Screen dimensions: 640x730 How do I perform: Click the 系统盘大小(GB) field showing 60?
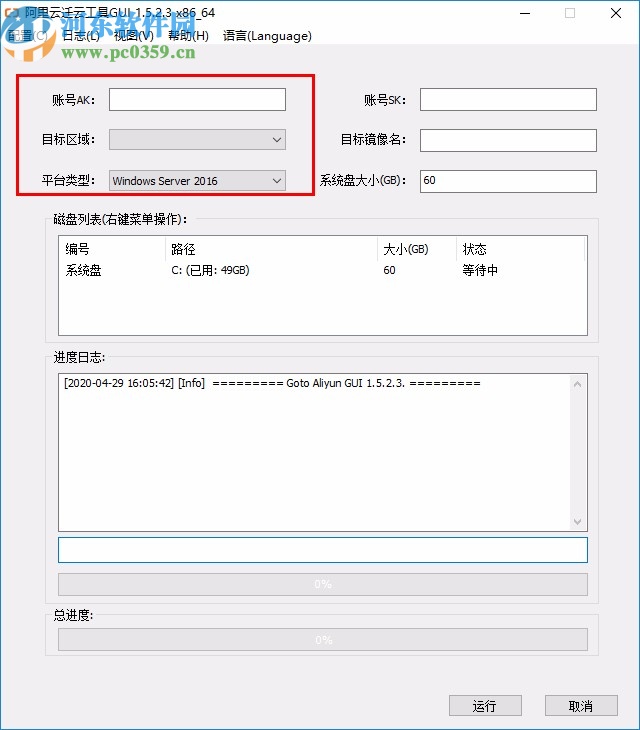pos(508,181)
